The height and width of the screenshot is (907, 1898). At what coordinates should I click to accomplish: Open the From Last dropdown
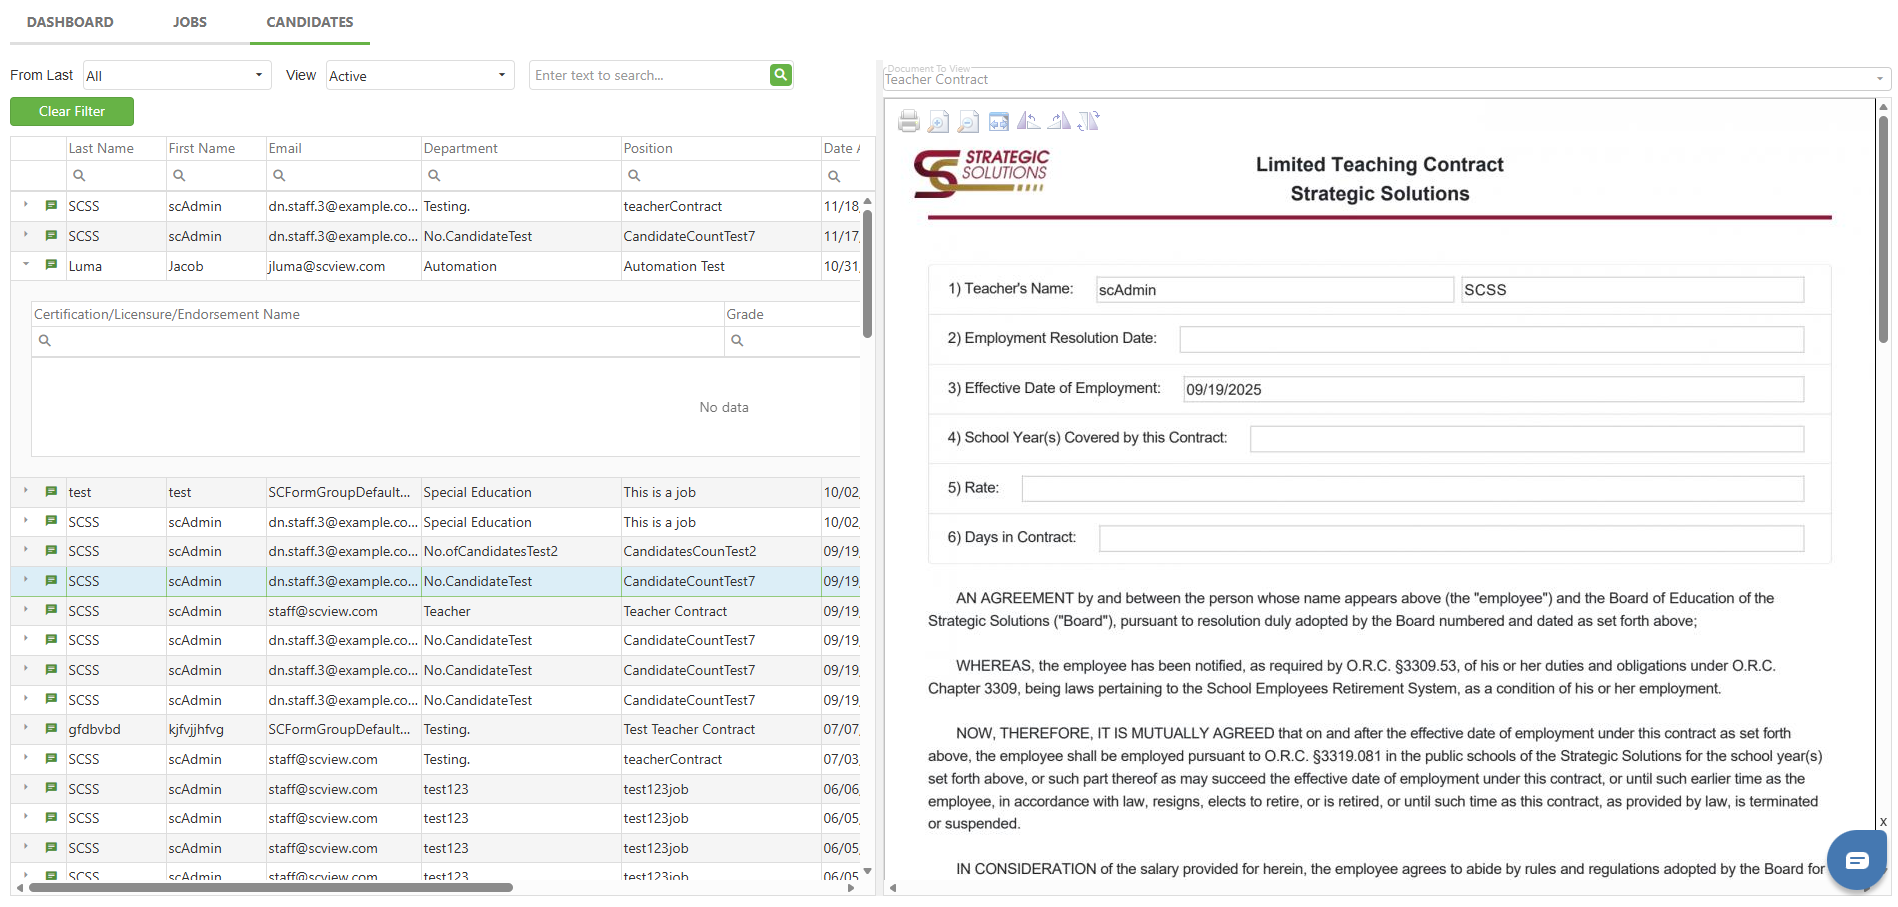[177, 75]
